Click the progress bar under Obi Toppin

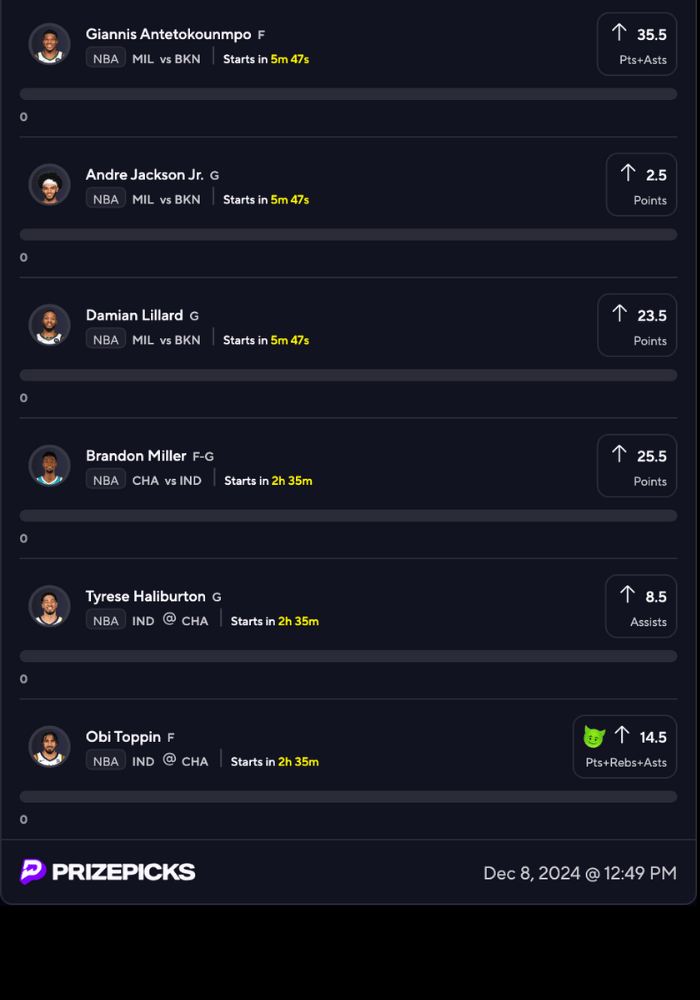point(348,797)
